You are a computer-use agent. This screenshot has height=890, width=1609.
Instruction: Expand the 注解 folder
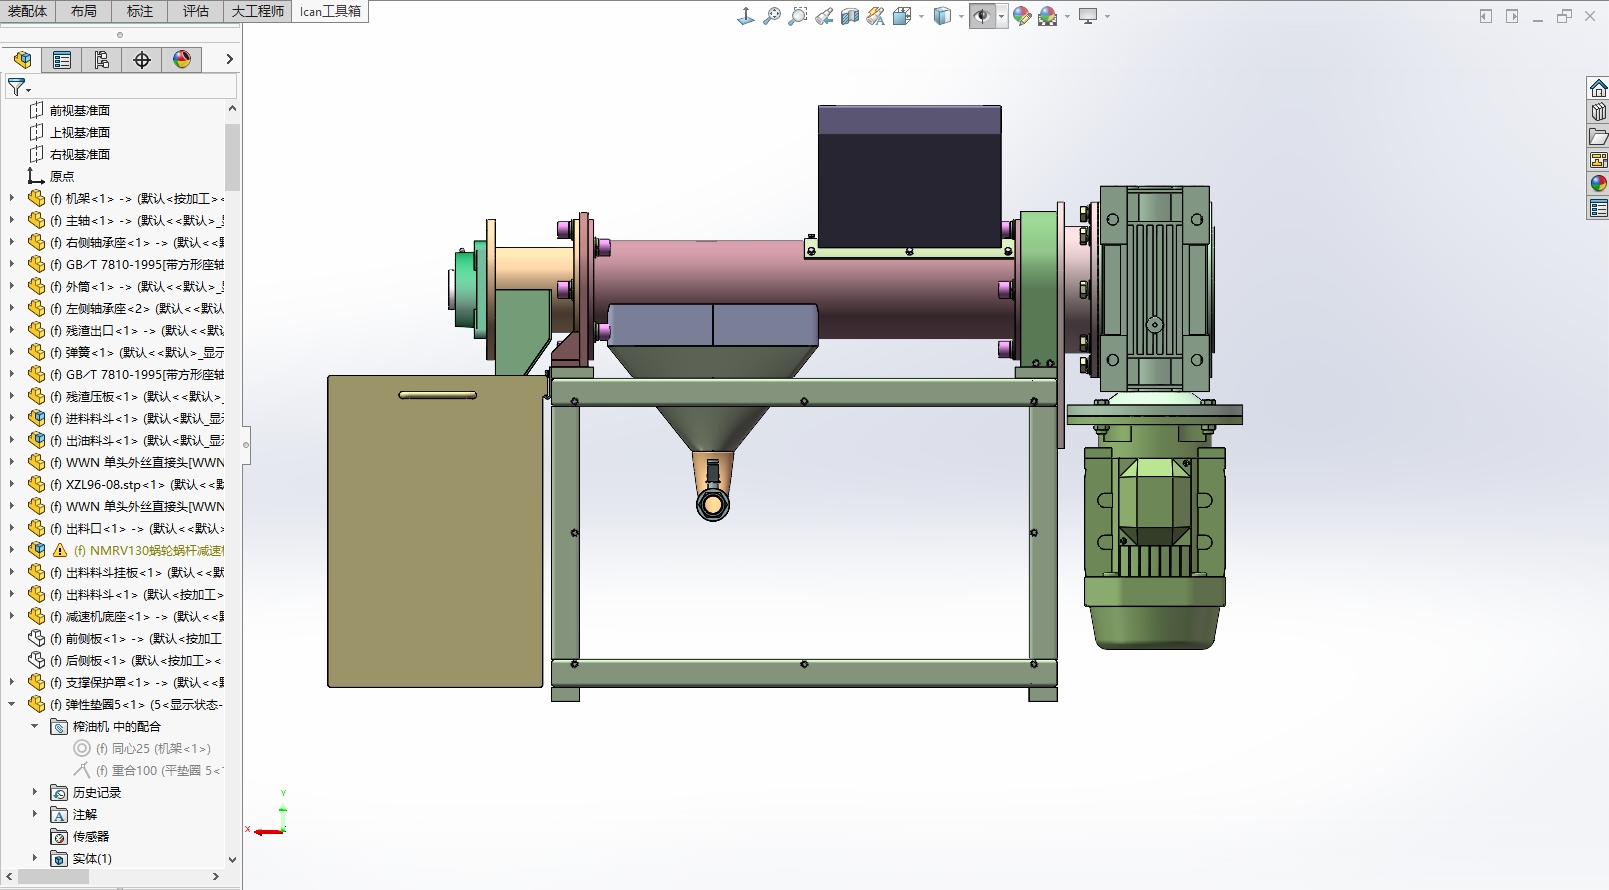[35, 814]
